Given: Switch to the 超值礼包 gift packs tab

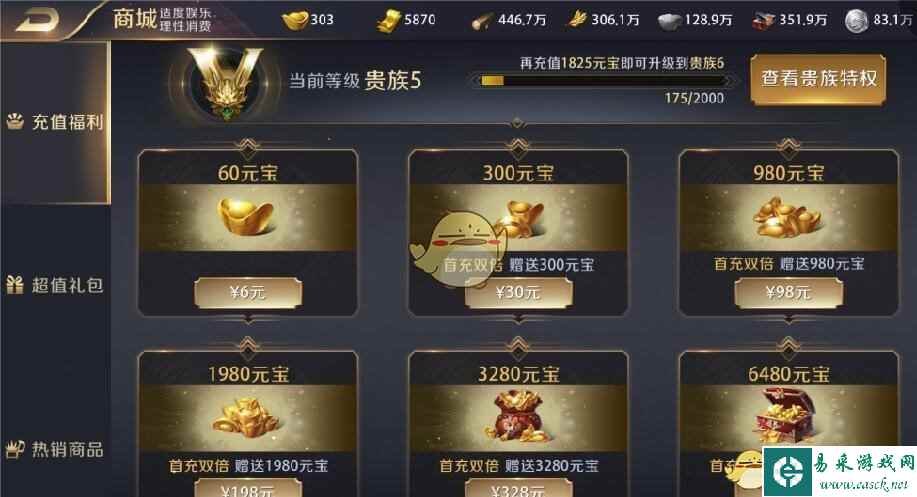Looking at the screenshot, I should coord(55,285).
